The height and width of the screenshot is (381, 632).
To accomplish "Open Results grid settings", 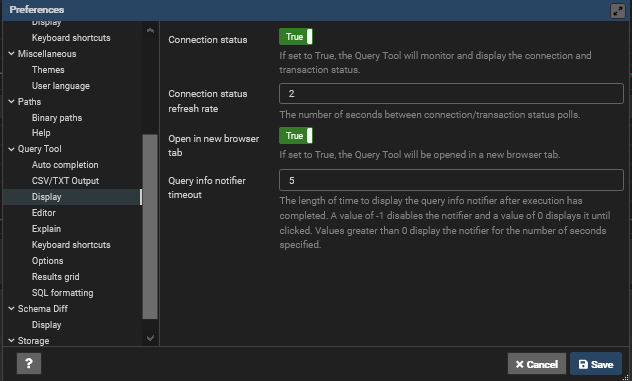I will point(56,277).
